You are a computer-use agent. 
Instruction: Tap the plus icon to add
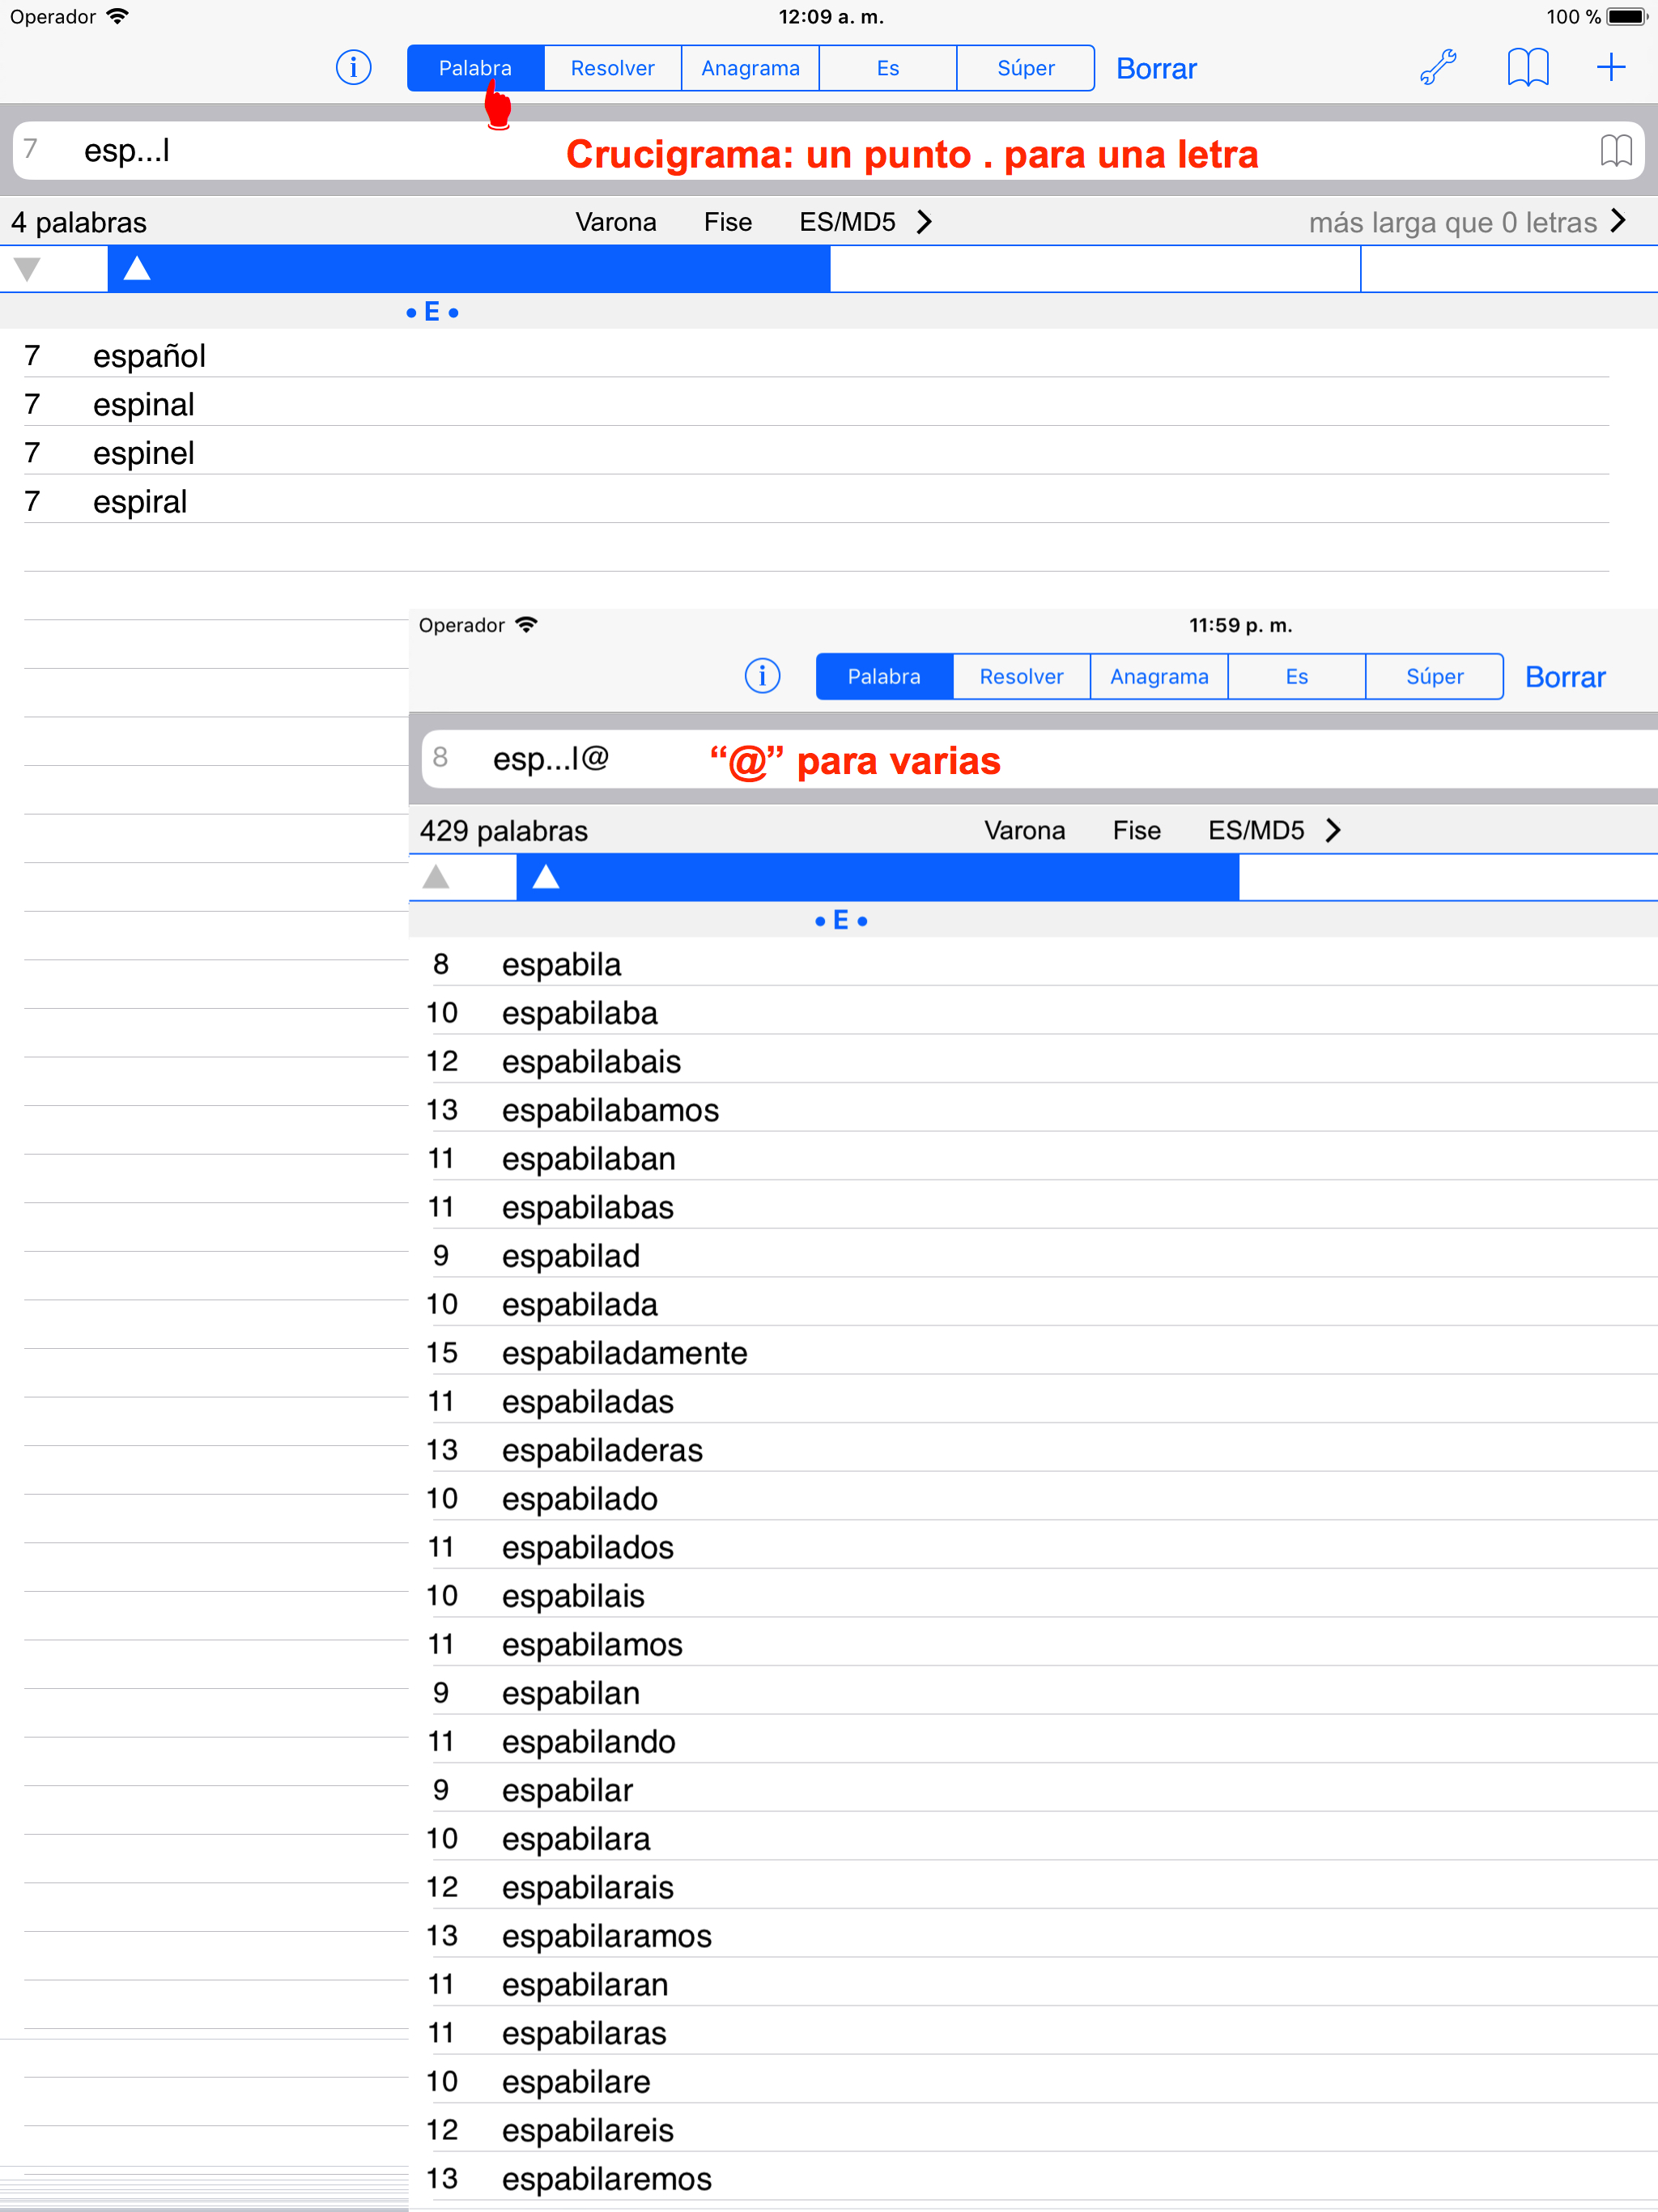pyautogui.click(x=1610, y=68)
